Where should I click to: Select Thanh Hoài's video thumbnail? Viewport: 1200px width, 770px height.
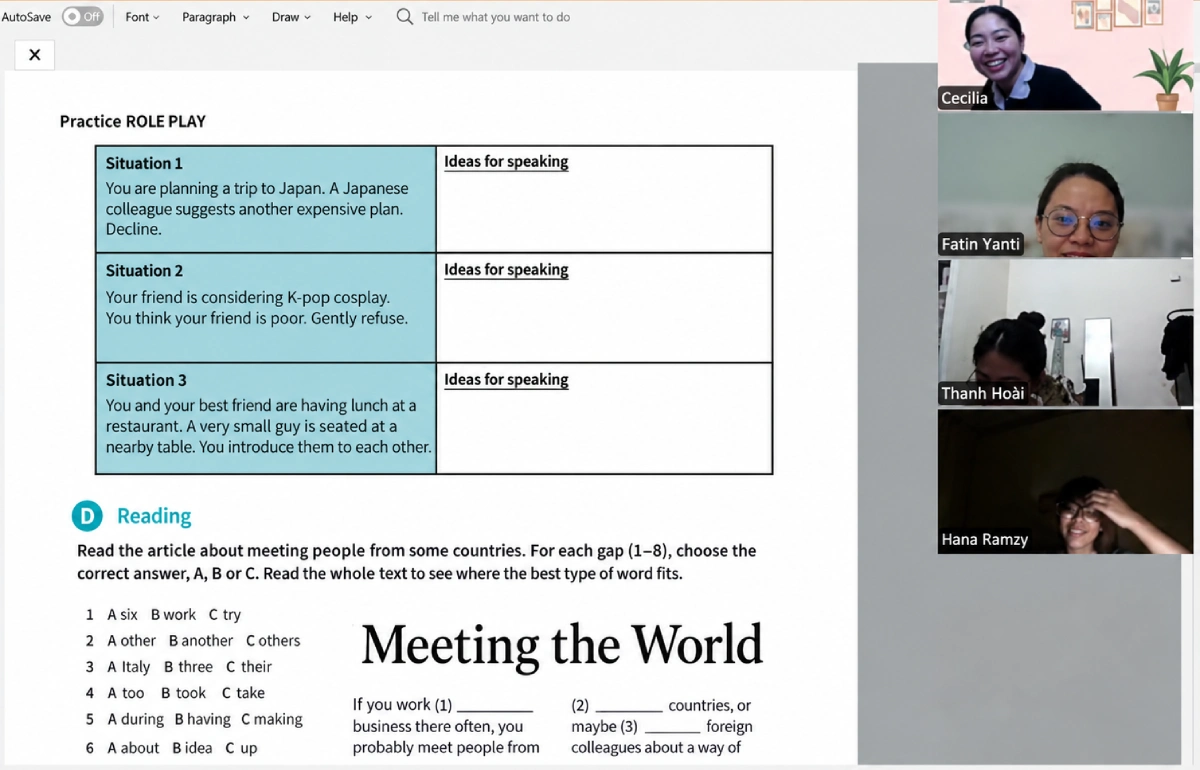pos(1066,333)
